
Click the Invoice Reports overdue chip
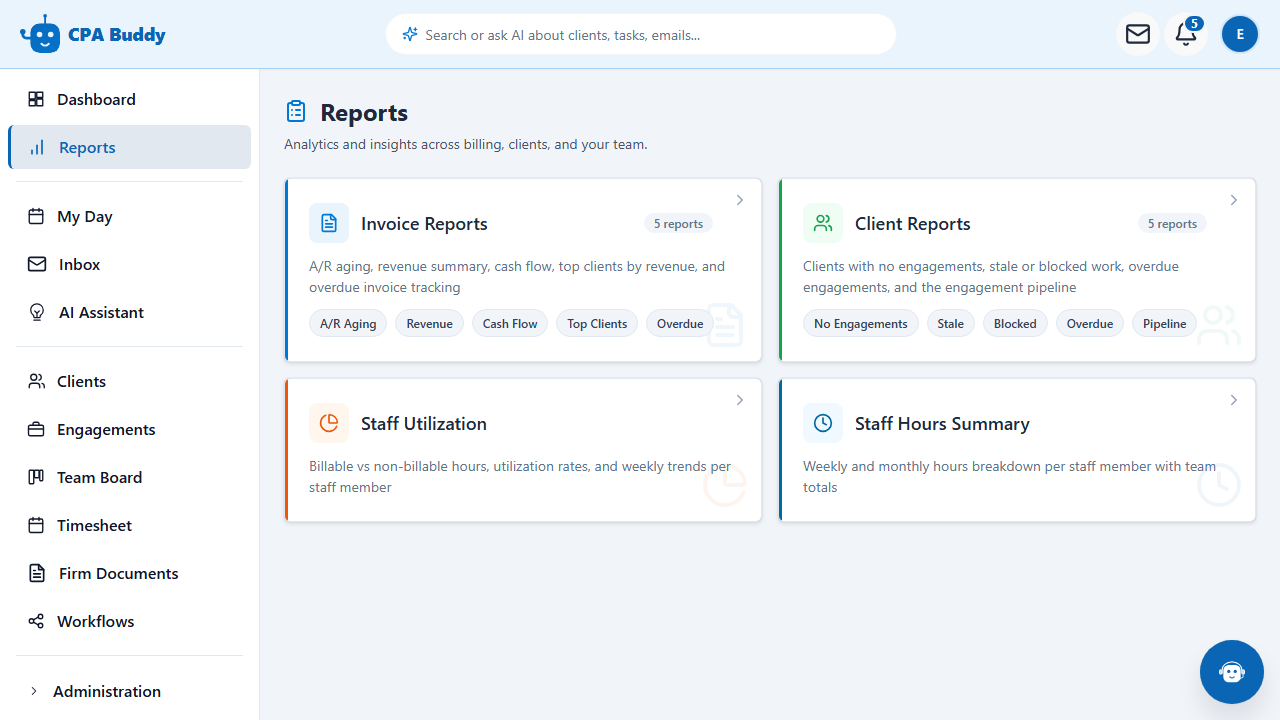(x=680, y=323)
